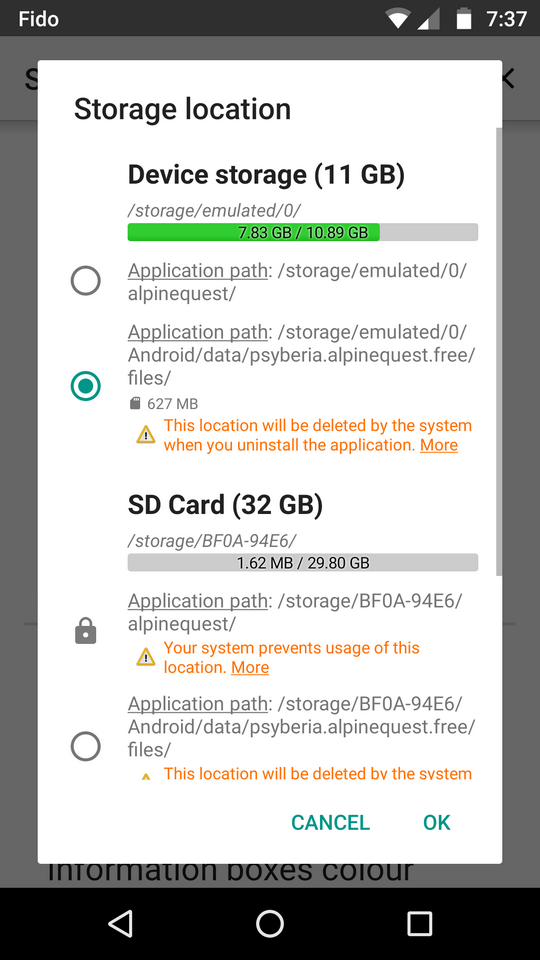Tap the recent apps square button
This screenshot has height=960, width=540.
click(419, 923)
